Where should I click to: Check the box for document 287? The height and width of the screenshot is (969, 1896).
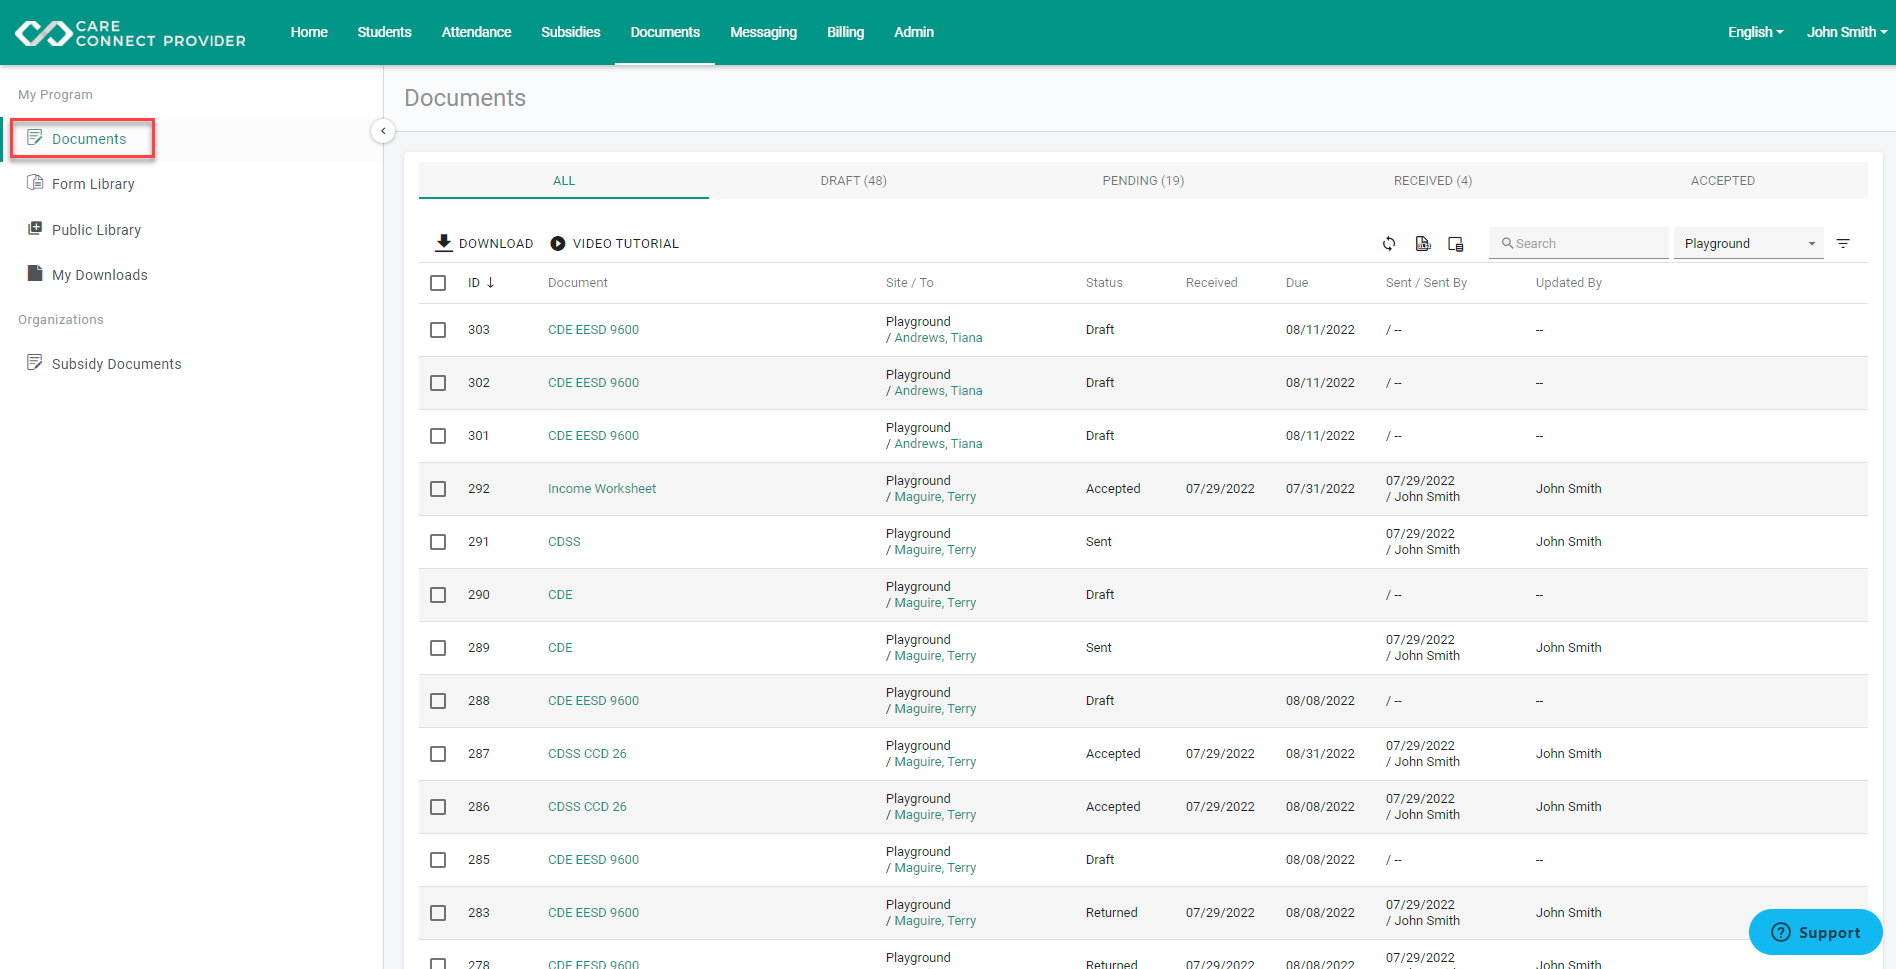[438, 754]
